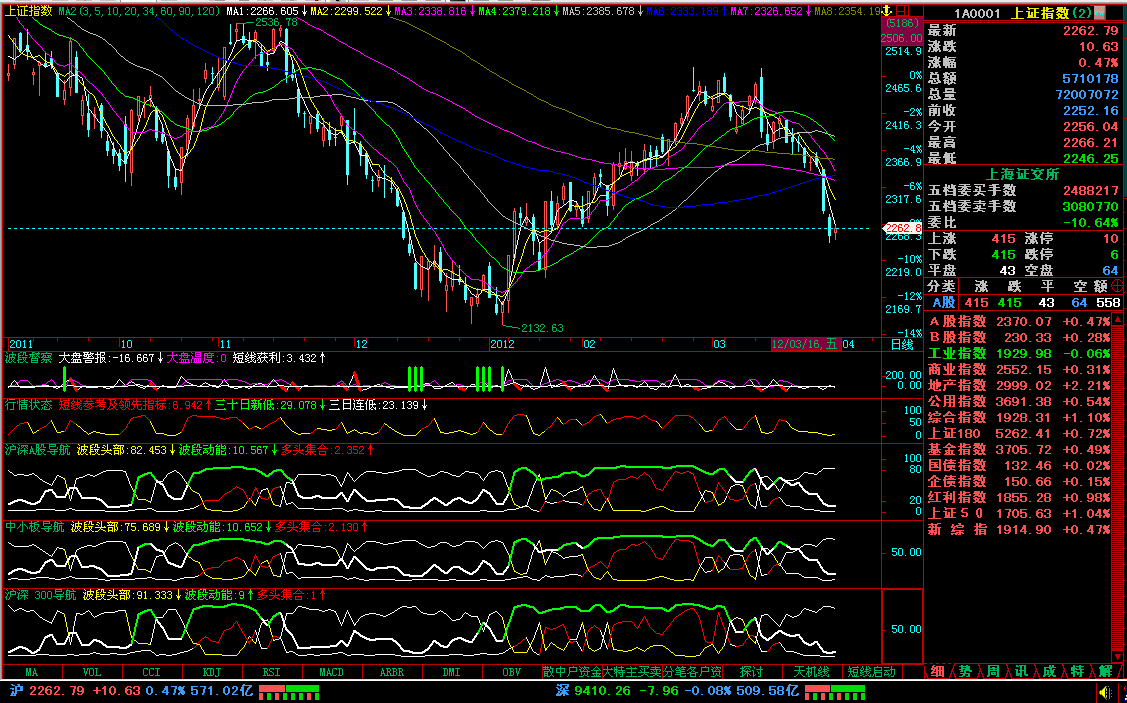The image size is (1127, 703).
Task: Click the red-green ratio bar beside 509.58亿
Action: (834, 692)
